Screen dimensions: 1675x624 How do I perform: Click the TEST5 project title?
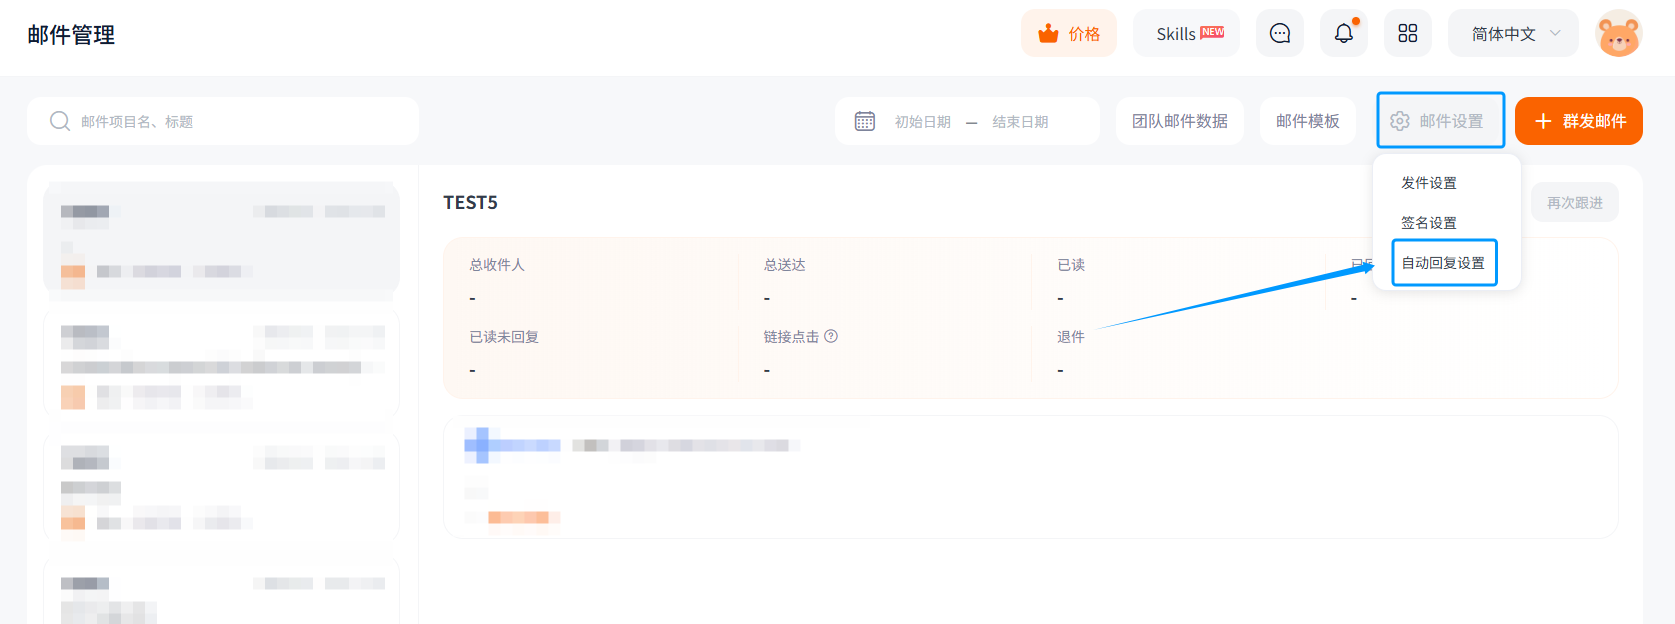click(x=471, y=203)
